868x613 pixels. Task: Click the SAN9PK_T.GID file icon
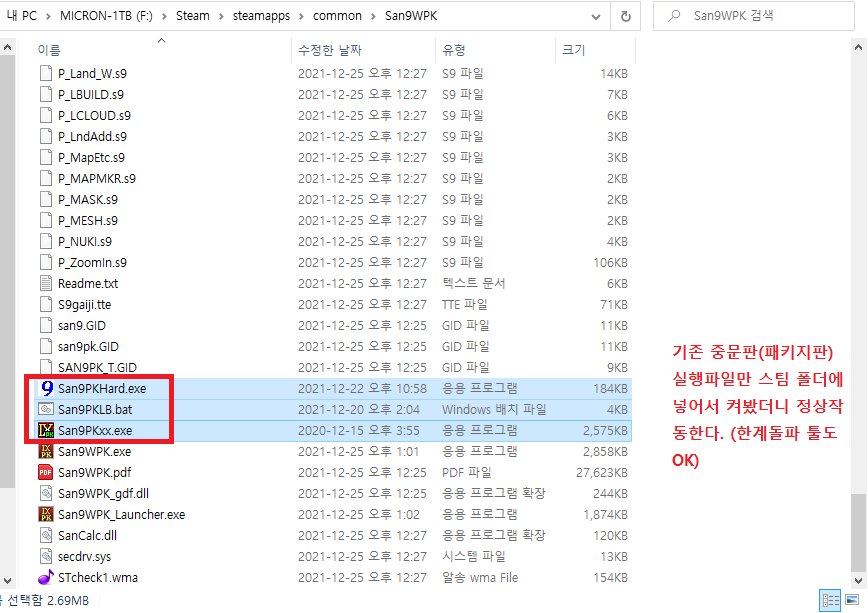[46, 367]
